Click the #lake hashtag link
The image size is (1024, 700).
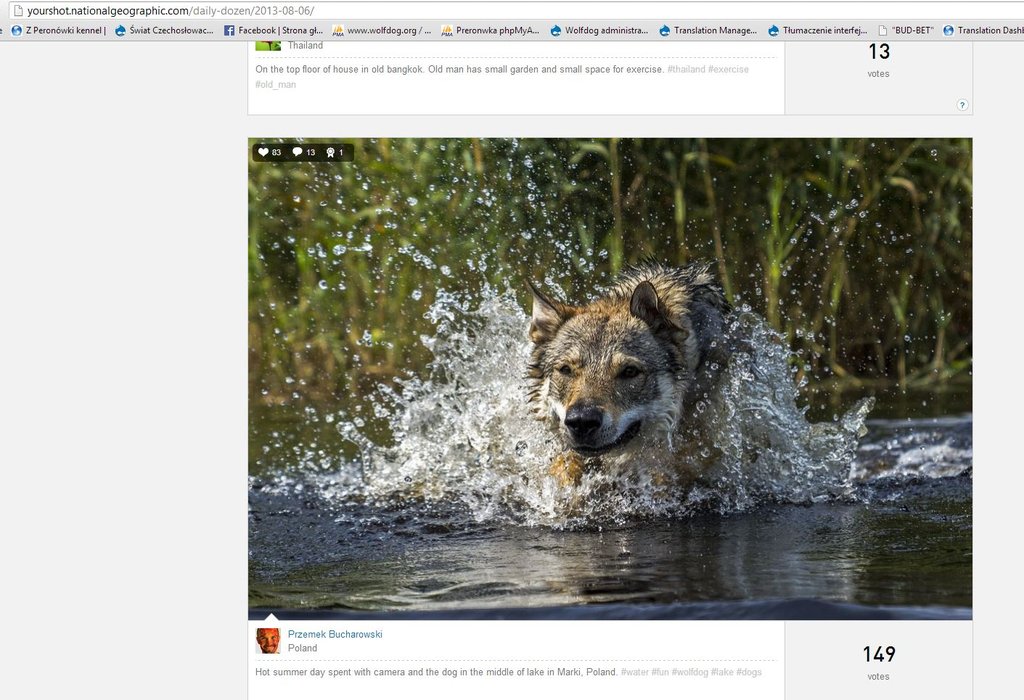coord(722,672)
